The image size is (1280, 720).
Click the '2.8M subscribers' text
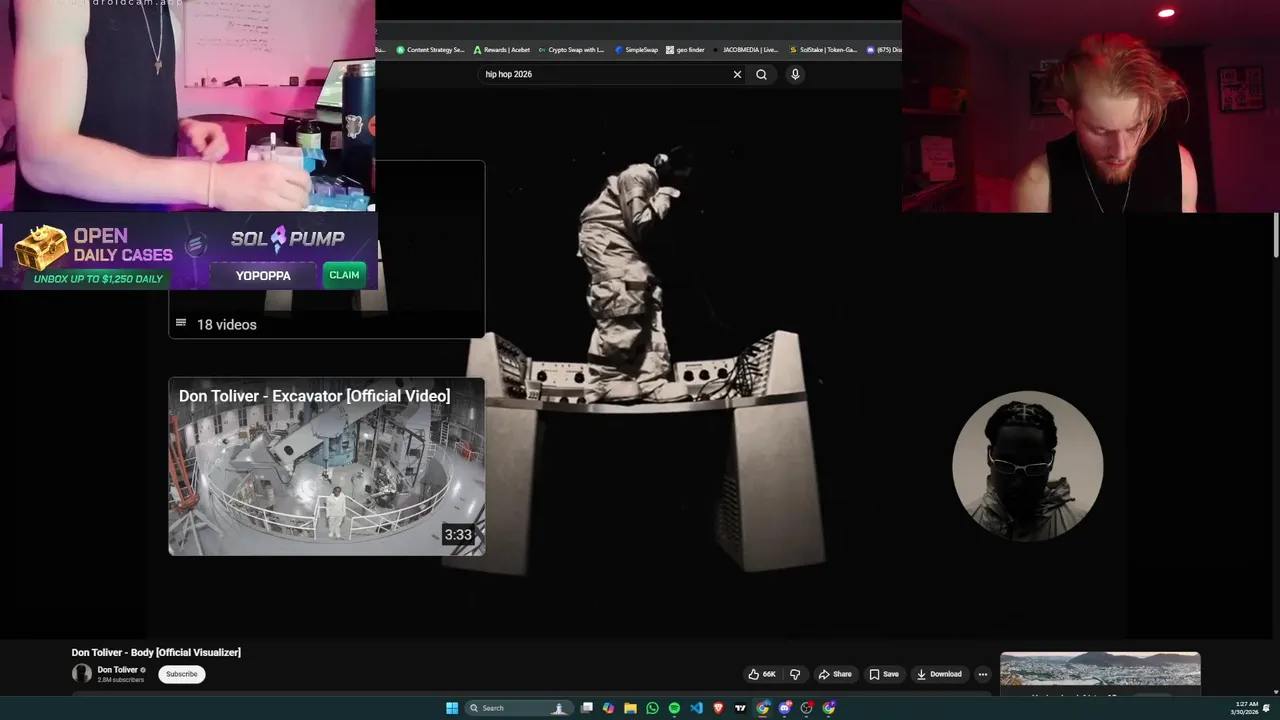click(x=121, y=680)
